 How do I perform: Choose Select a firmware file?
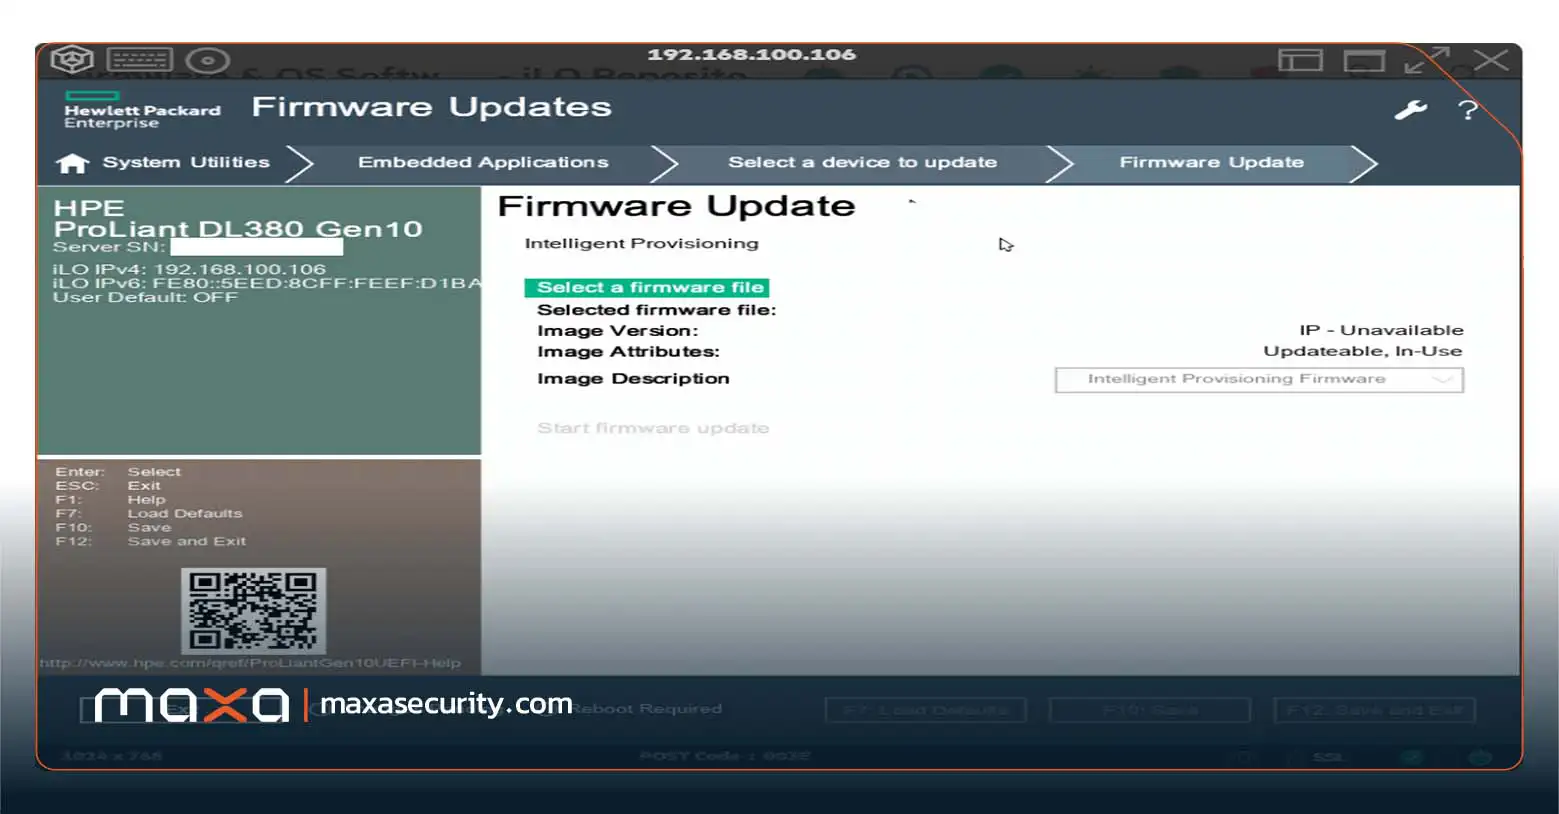click(x=647, y=288)
